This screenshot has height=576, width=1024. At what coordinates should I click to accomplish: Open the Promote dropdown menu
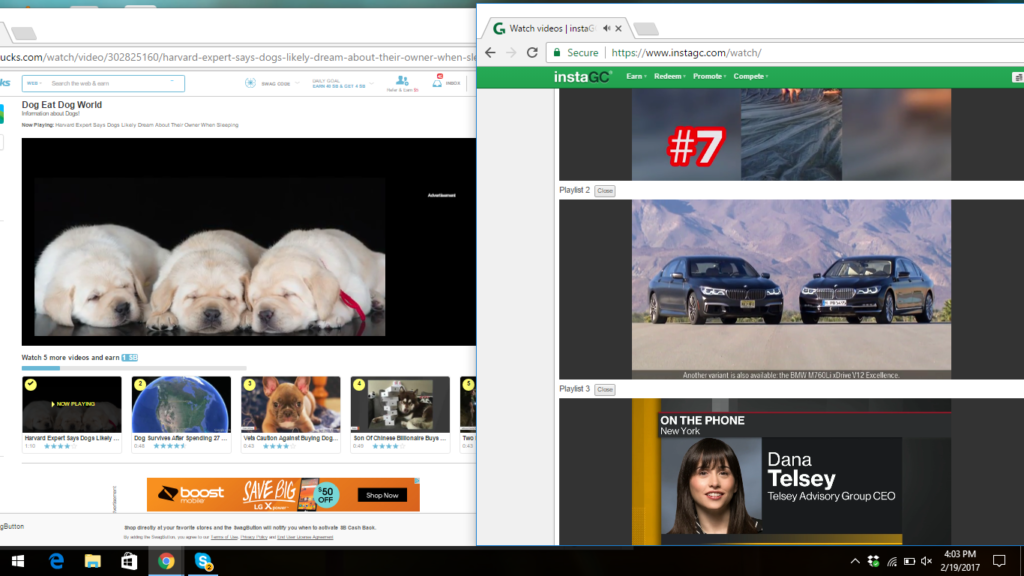(709, 76)
